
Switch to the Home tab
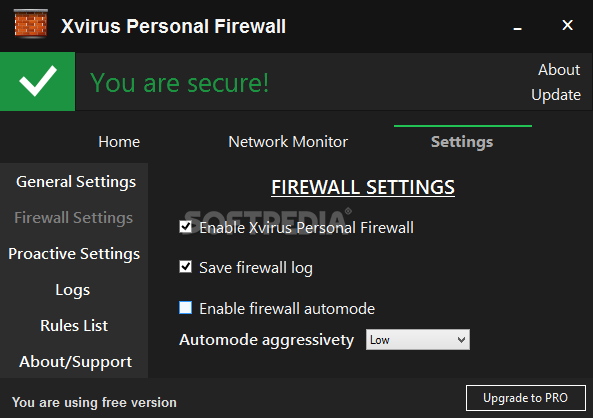point(119,142)
